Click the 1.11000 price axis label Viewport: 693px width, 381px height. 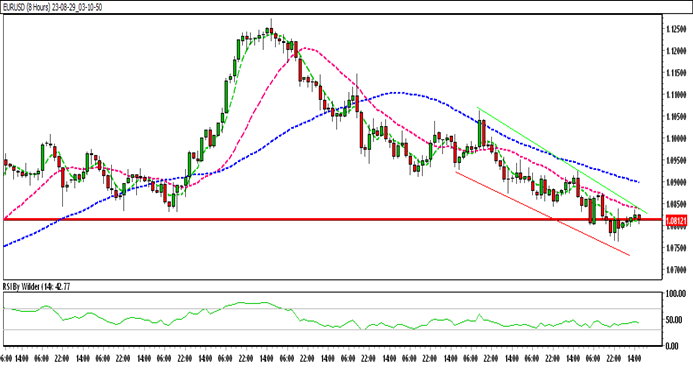click(x=677, y=95)
